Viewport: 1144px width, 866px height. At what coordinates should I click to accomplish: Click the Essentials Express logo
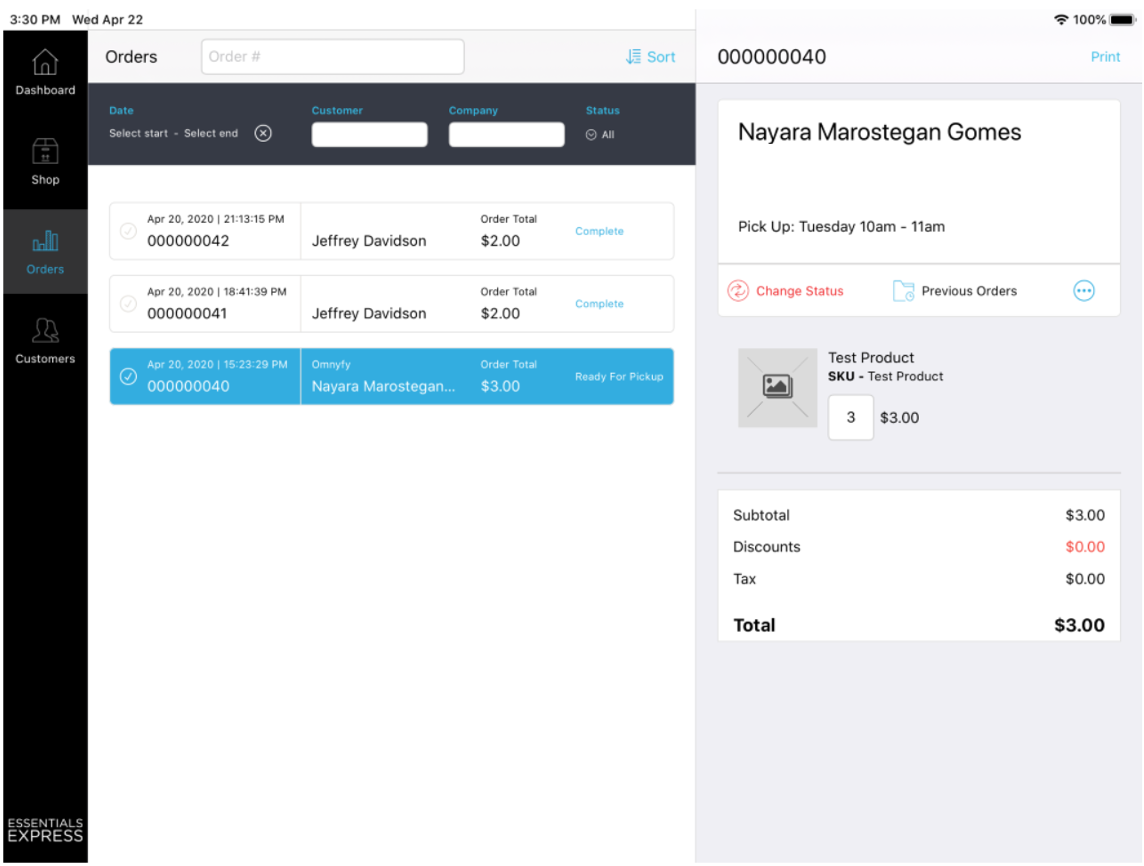45,830
